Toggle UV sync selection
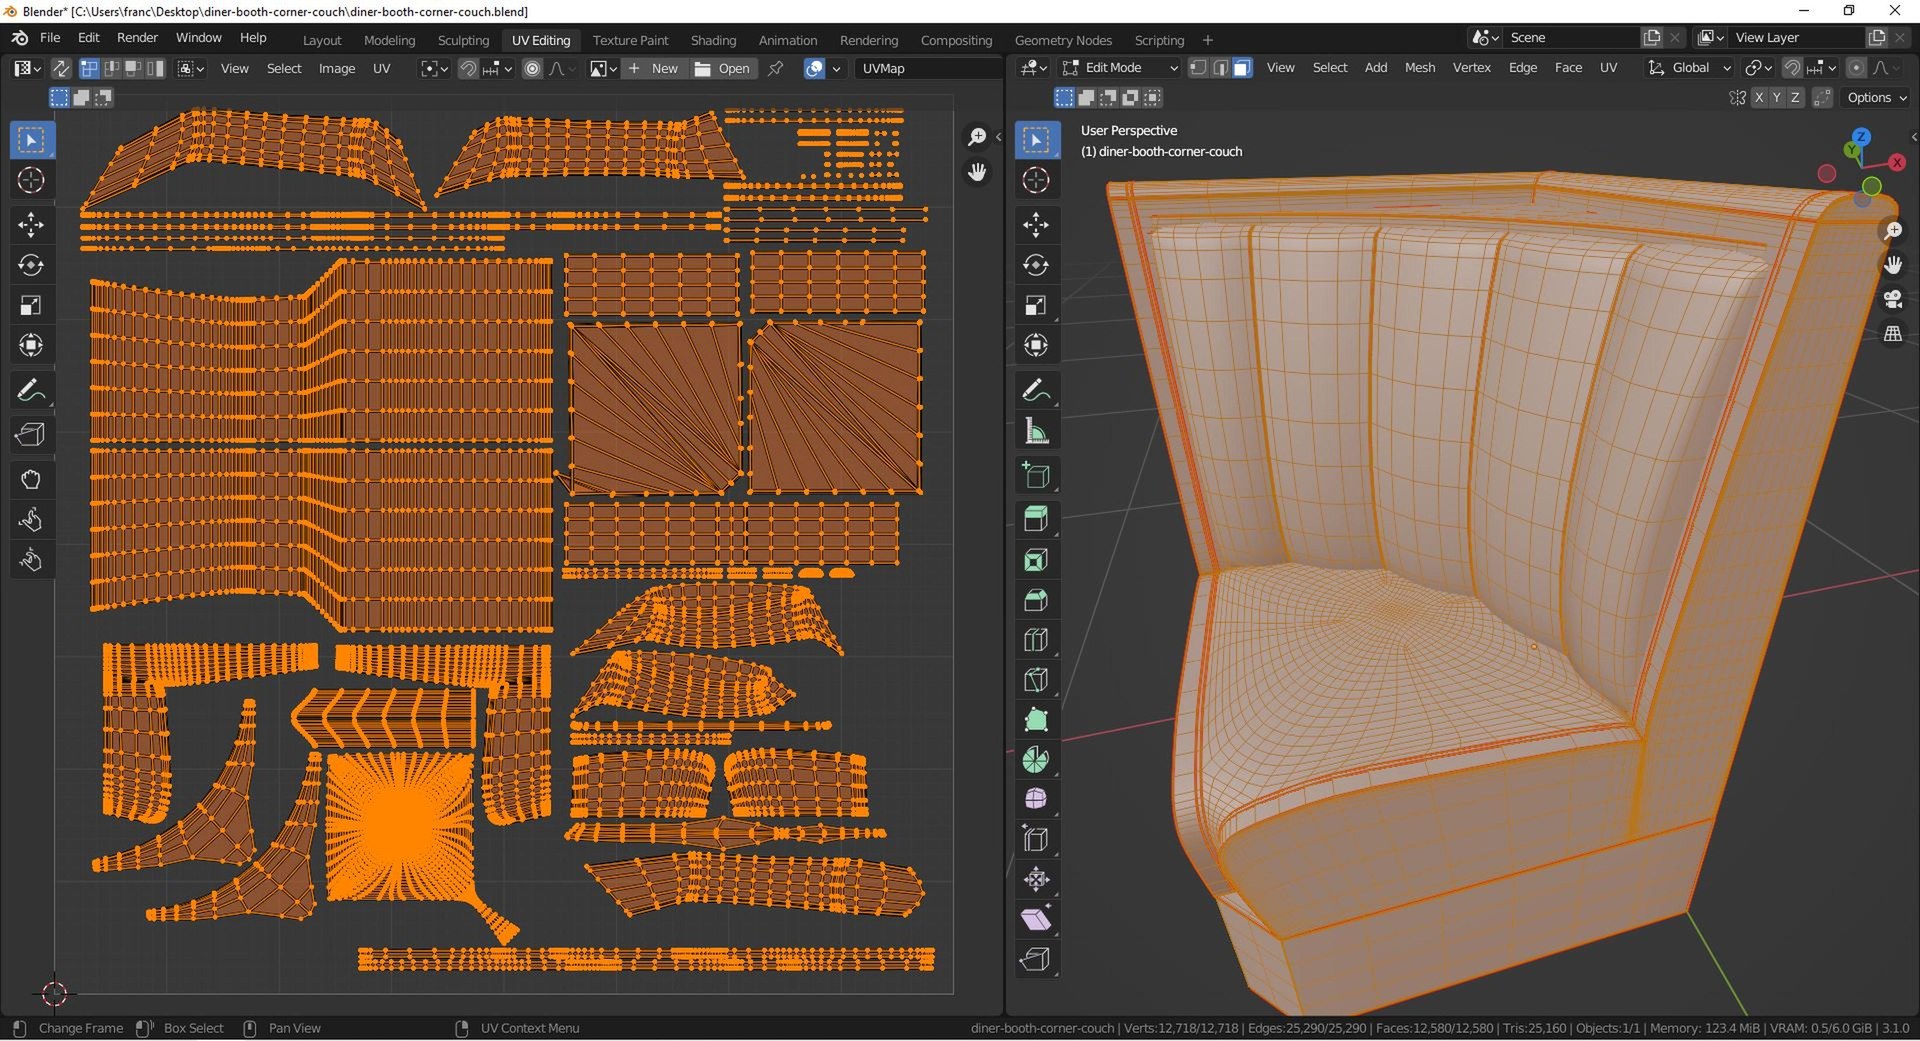Image resolution: width=1920 pixels, height=1041 pixels. 60,68
